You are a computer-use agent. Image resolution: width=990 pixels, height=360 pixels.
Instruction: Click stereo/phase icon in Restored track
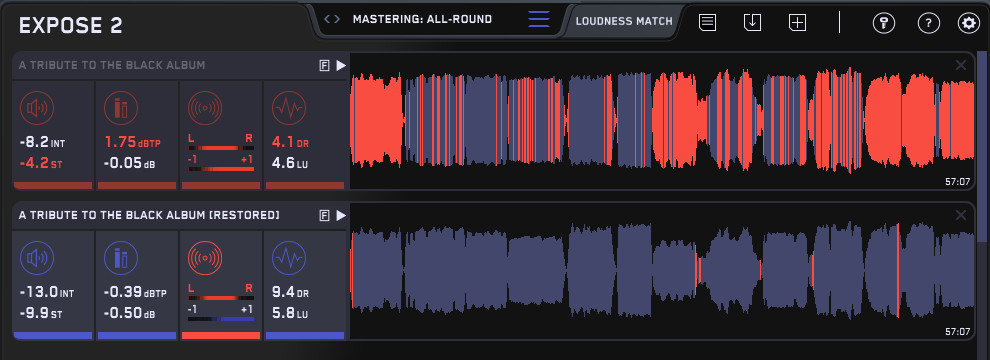(205, 258)
